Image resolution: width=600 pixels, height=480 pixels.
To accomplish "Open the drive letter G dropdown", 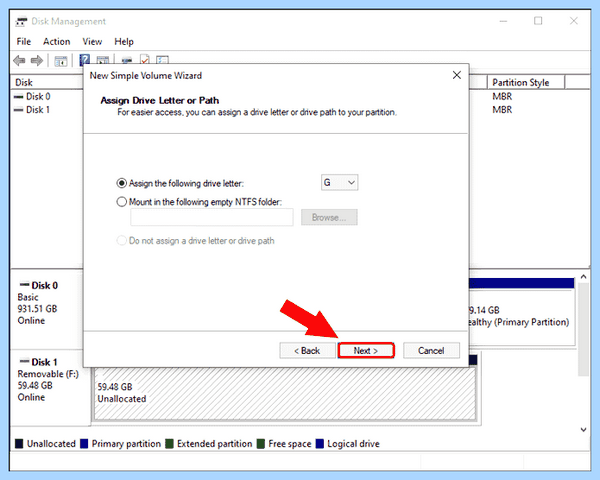I will 339,183.
